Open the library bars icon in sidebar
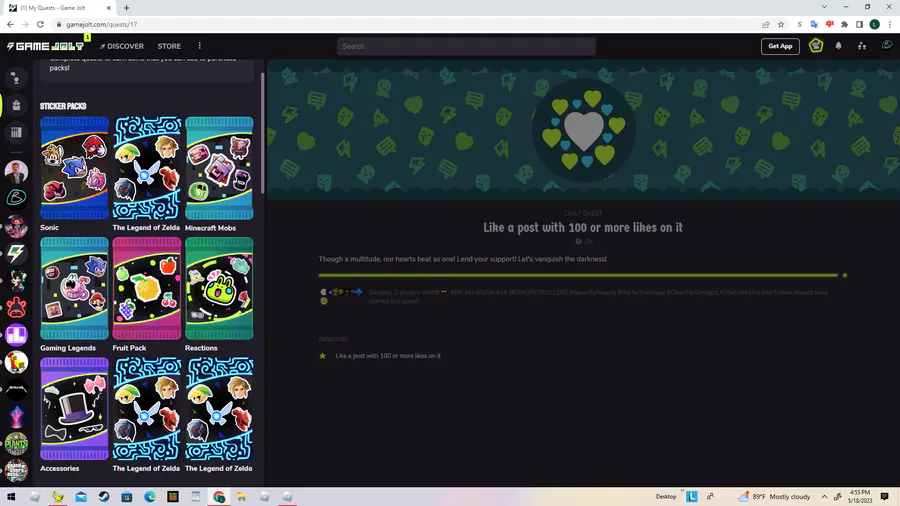The image size is (900, 506). (x=16, y=133)
